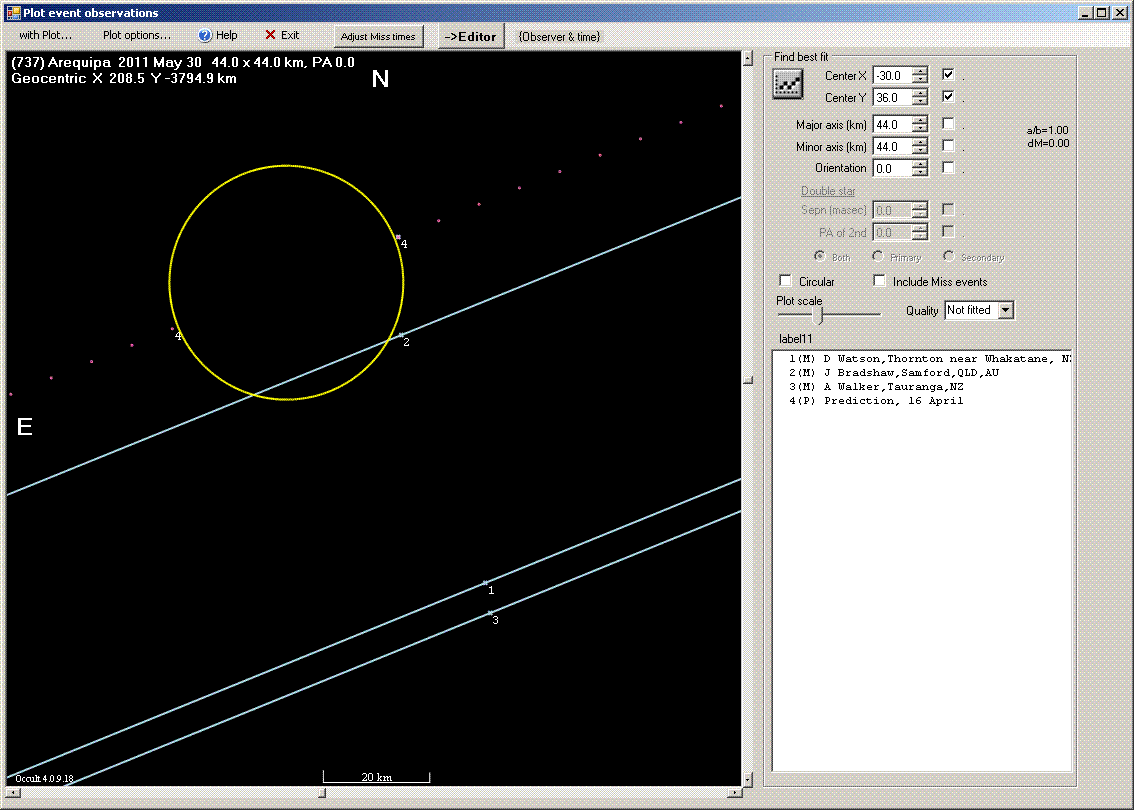
Task: Check the Circular checkbox
Action: click(785, 281)
